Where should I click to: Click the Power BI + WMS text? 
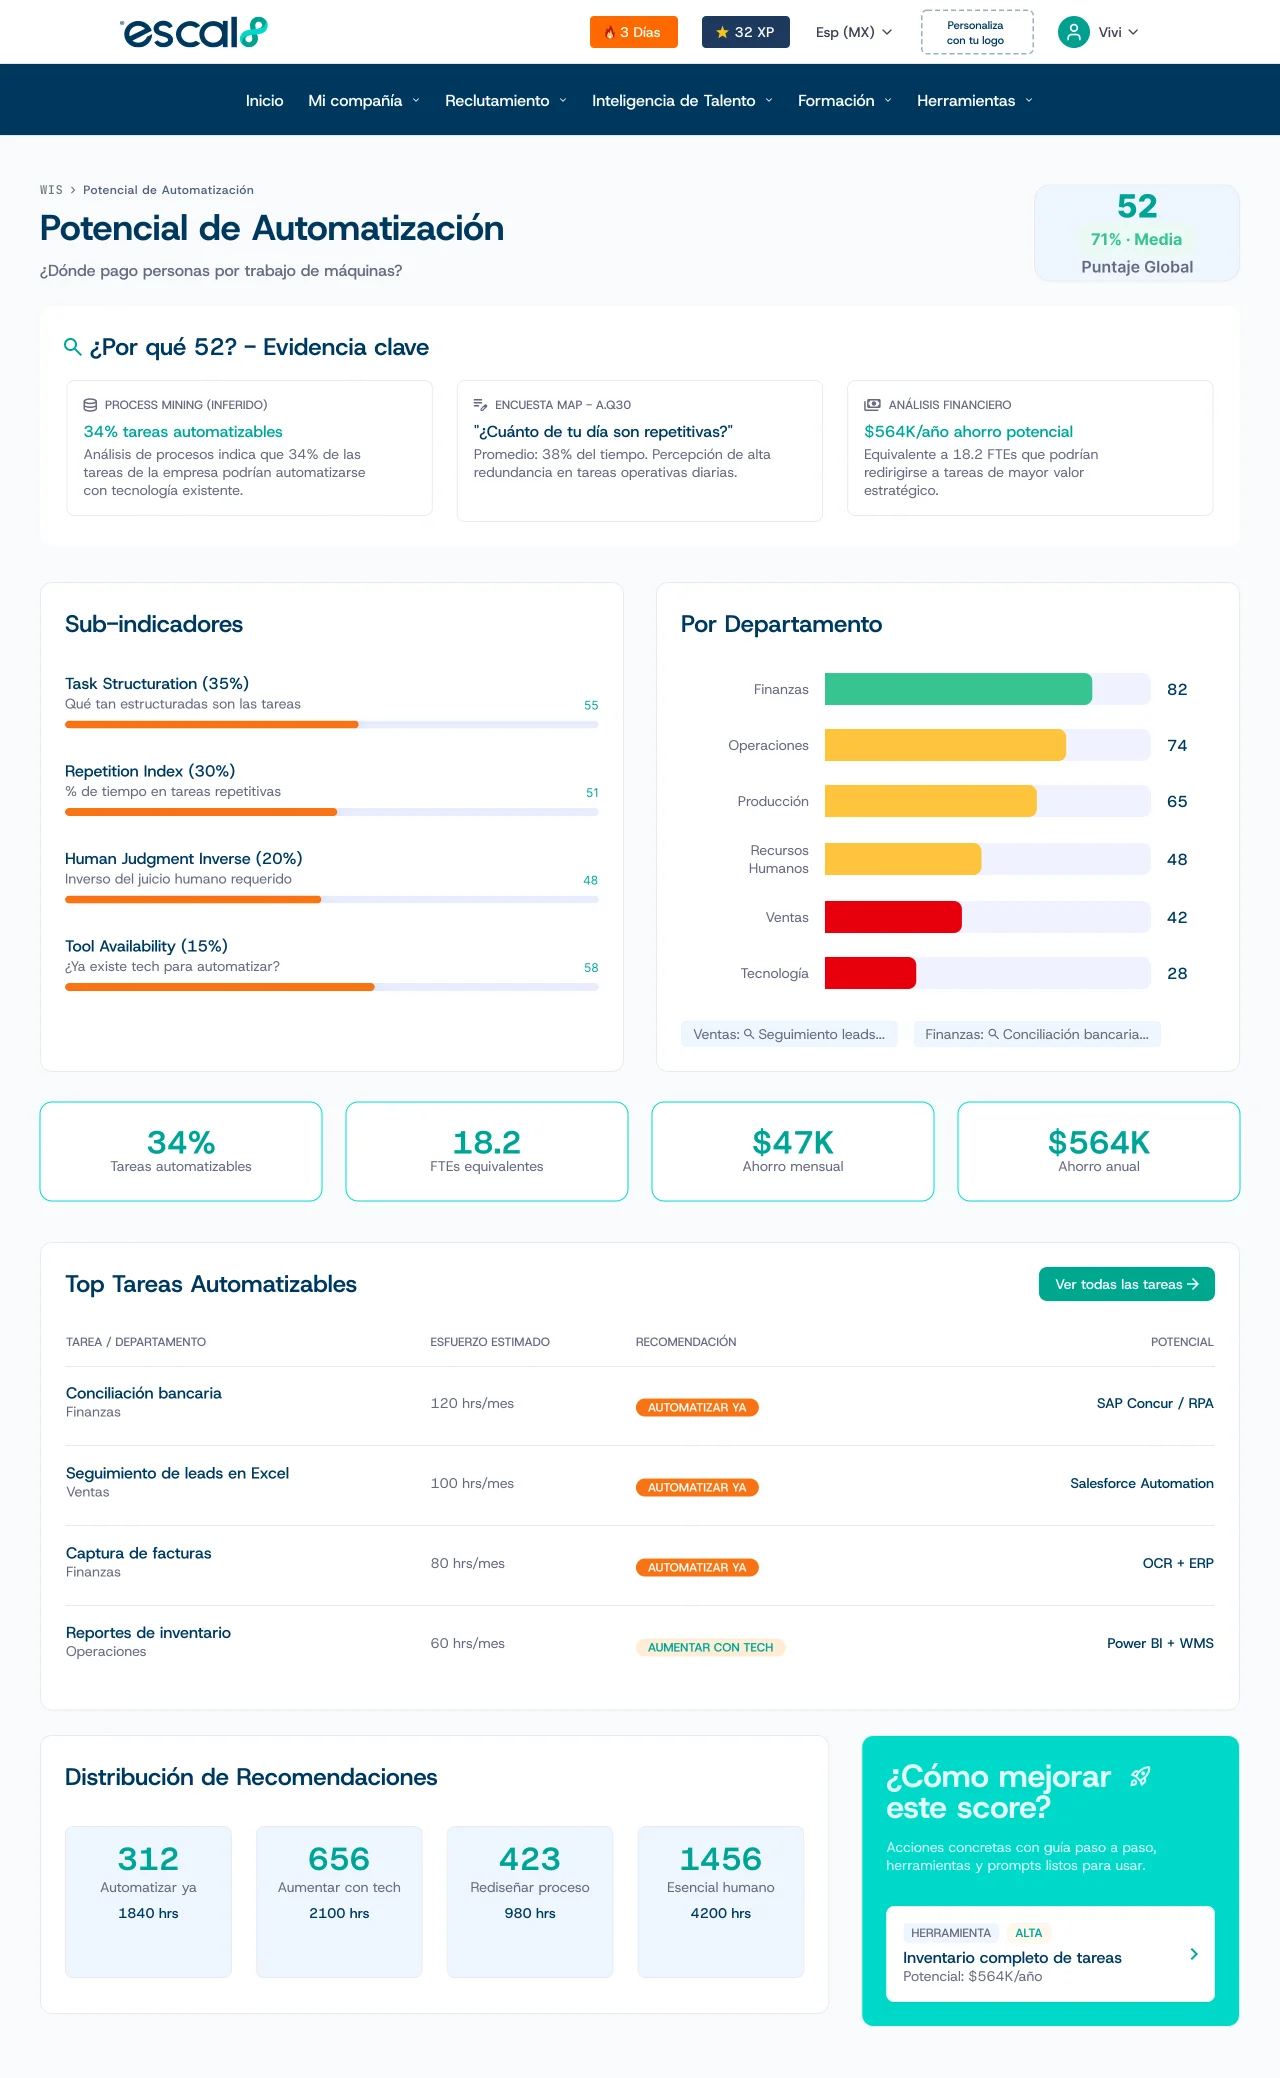(x=1160, y=1643)
